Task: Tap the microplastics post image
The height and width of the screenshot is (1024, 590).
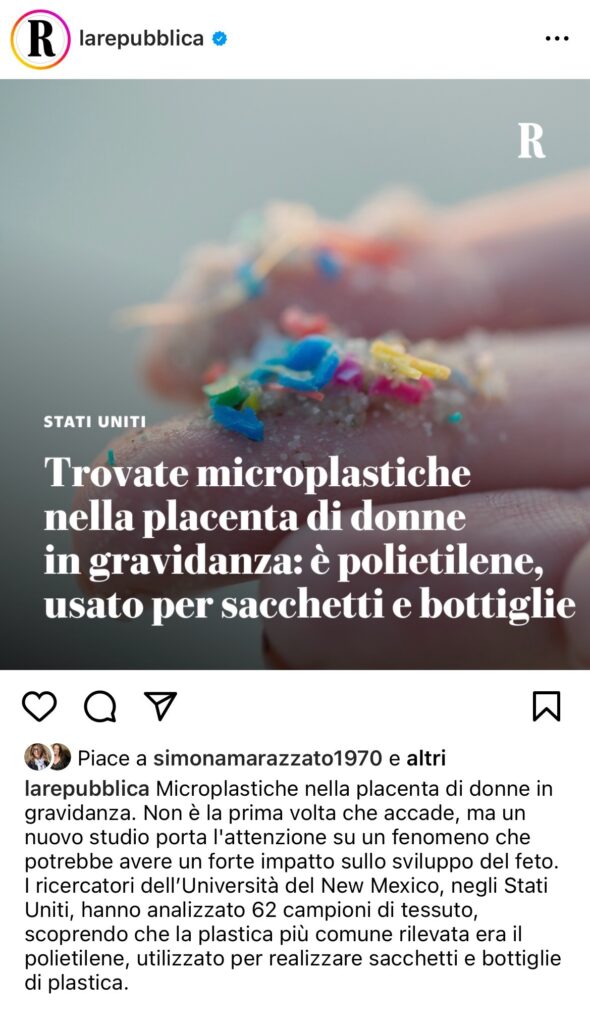Action: [x=295, y=374]
